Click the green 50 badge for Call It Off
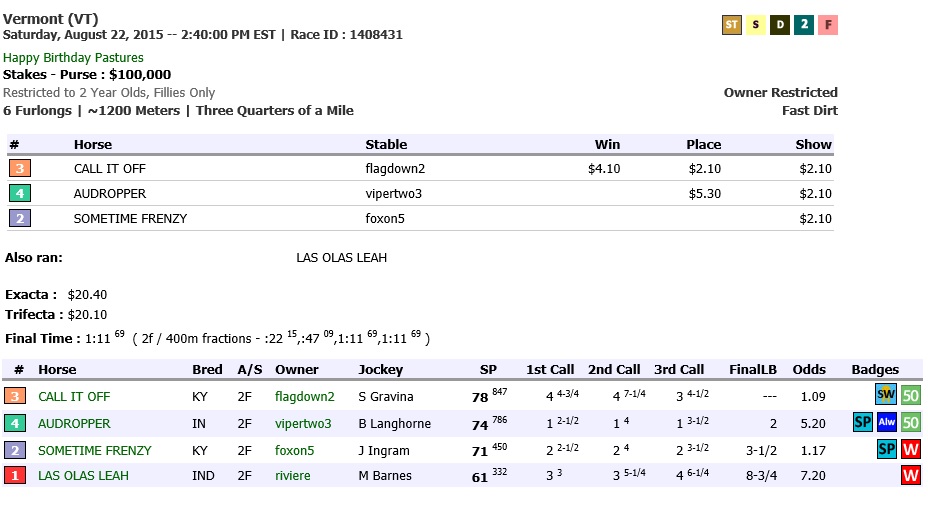 911,396
